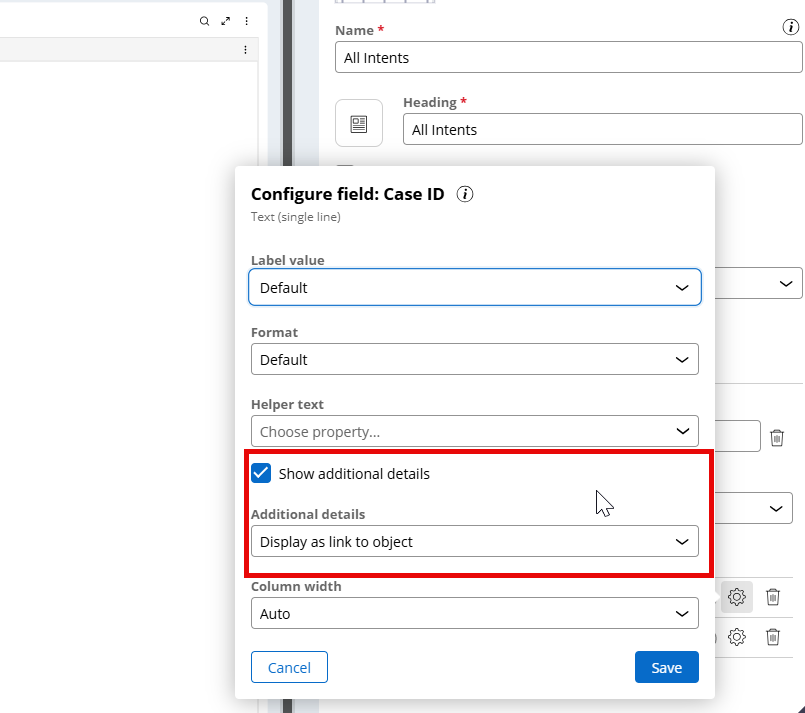
Task: Expand the preview panel with the arrows icon
Action: point(226,21)
